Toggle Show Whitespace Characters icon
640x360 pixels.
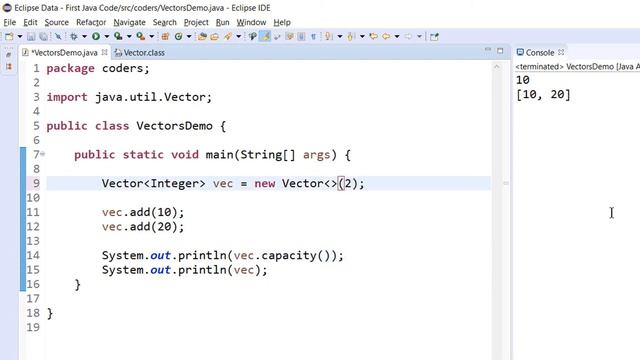click(313, 37)
